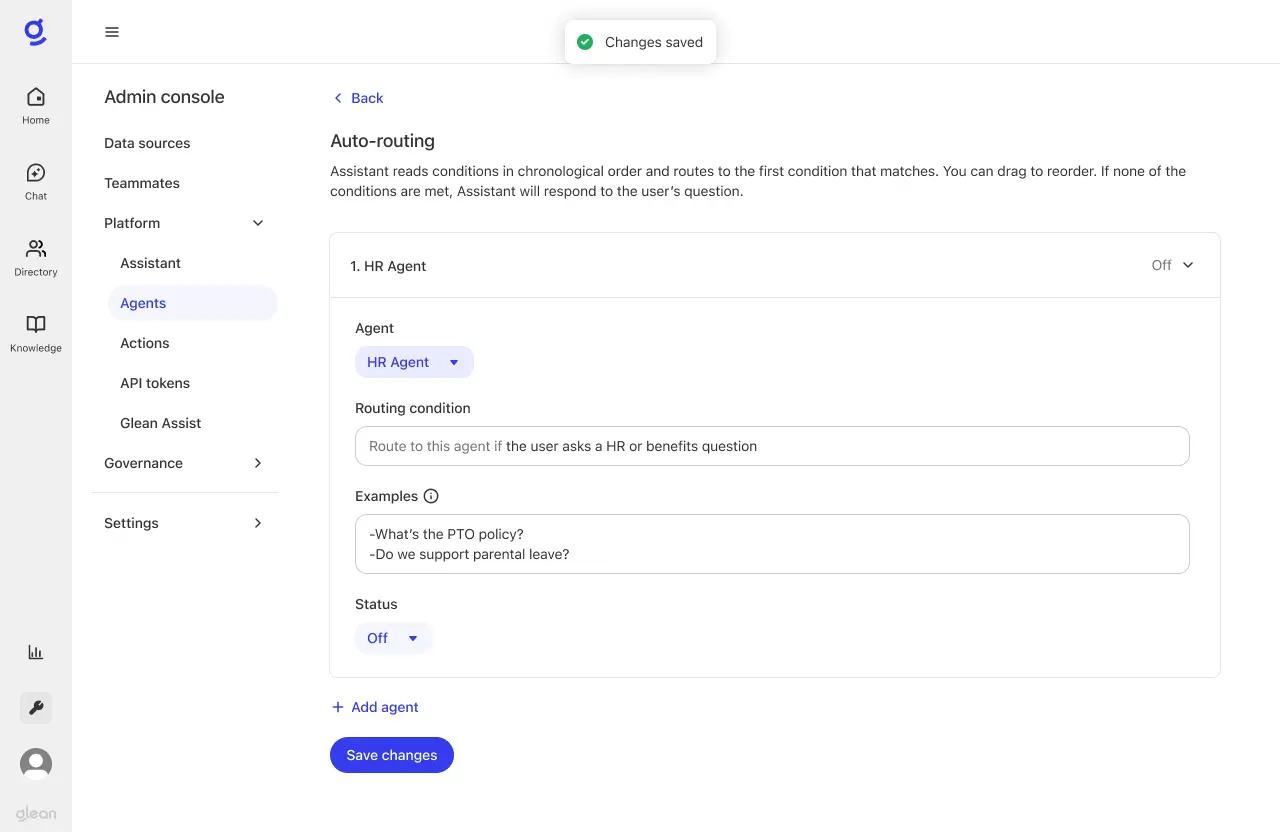
Task: Open the HR Agent agent dropdown
Action: [x=414, y=362]
